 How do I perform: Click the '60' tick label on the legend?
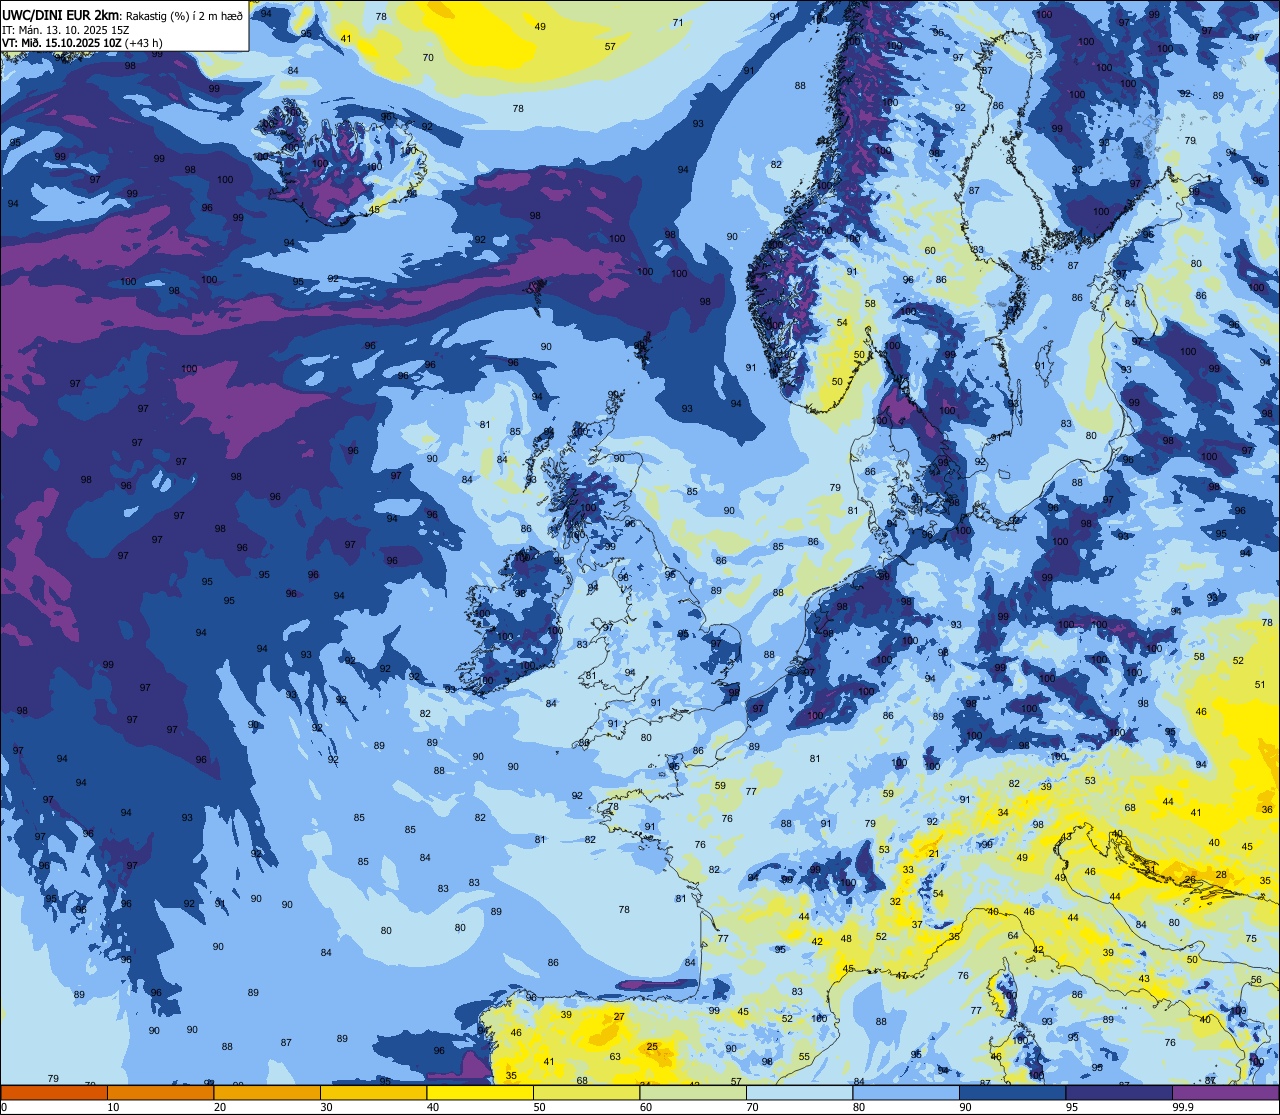click(x=646, y=1107)
